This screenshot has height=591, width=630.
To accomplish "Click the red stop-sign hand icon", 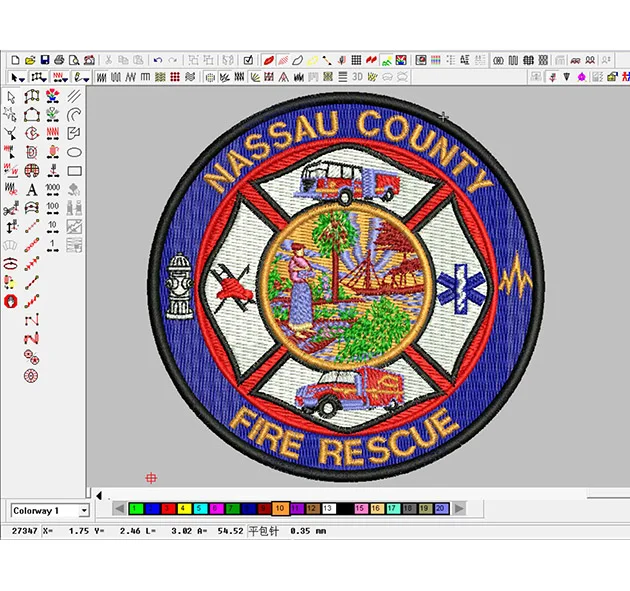I will coord(11,300).
